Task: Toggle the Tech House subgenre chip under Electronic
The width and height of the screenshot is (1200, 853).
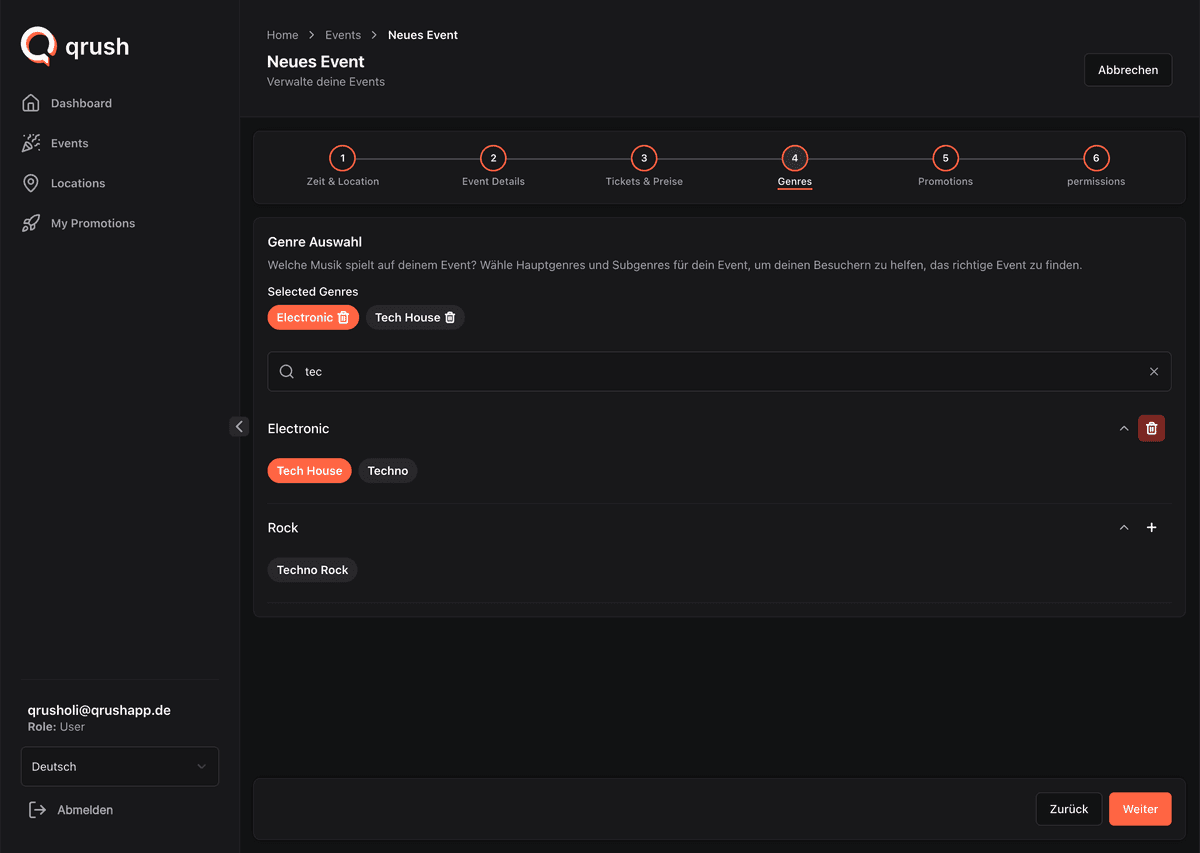Action: tap(309, 471)
